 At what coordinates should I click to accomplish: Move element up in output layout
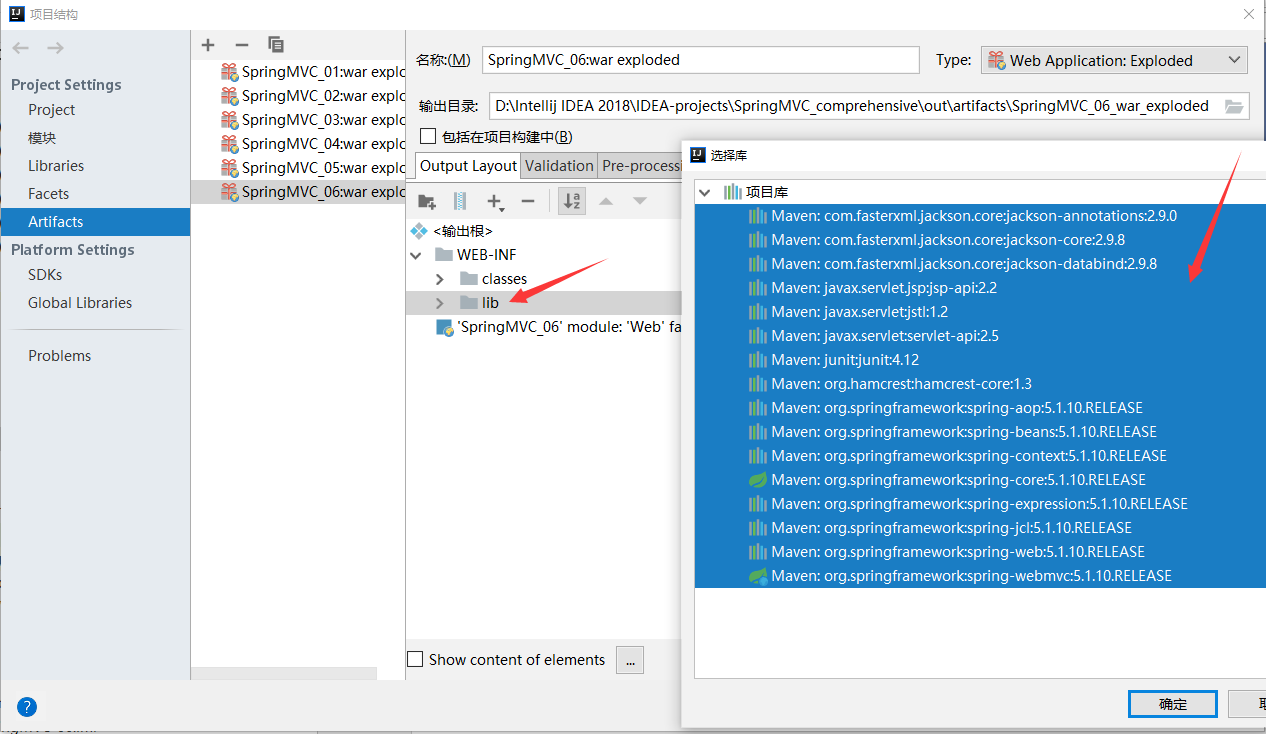(605, 201)
